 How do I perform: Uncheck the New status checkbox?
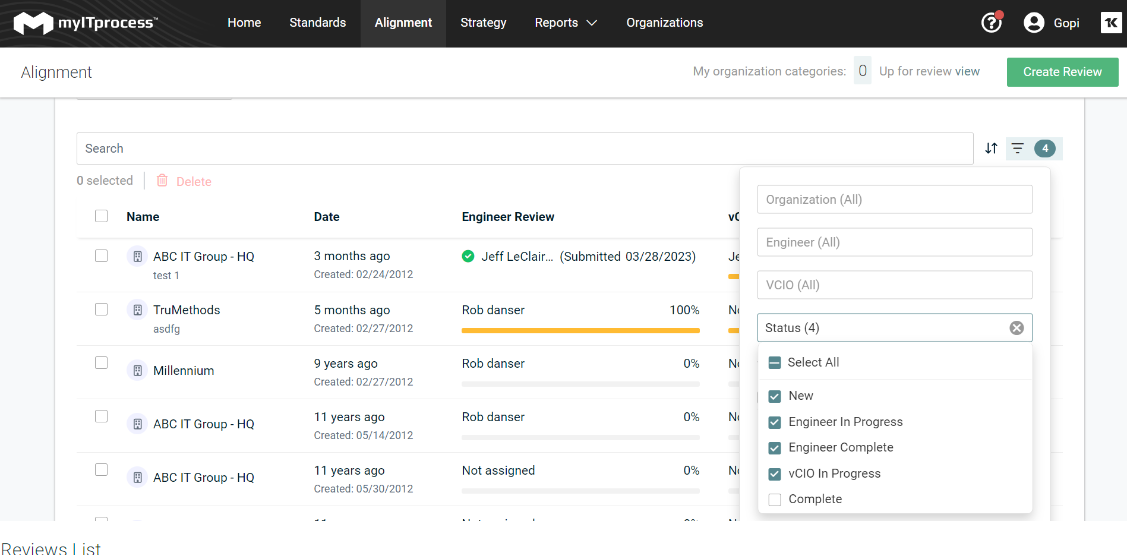(775, 396)
